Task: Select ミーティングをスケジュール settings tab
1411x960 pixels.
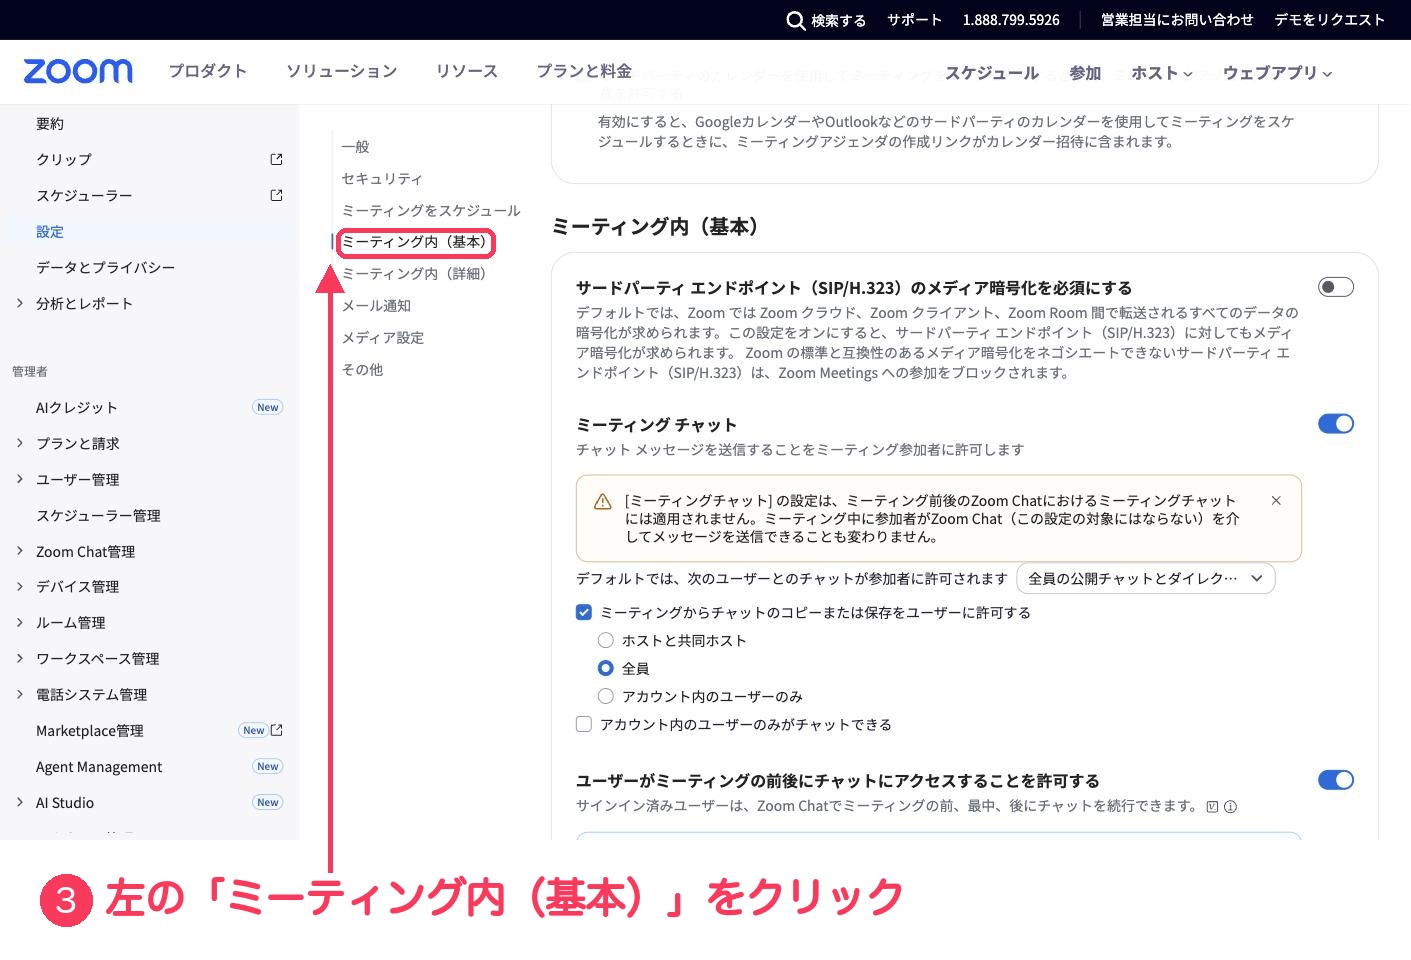Action: pos(431,210)
